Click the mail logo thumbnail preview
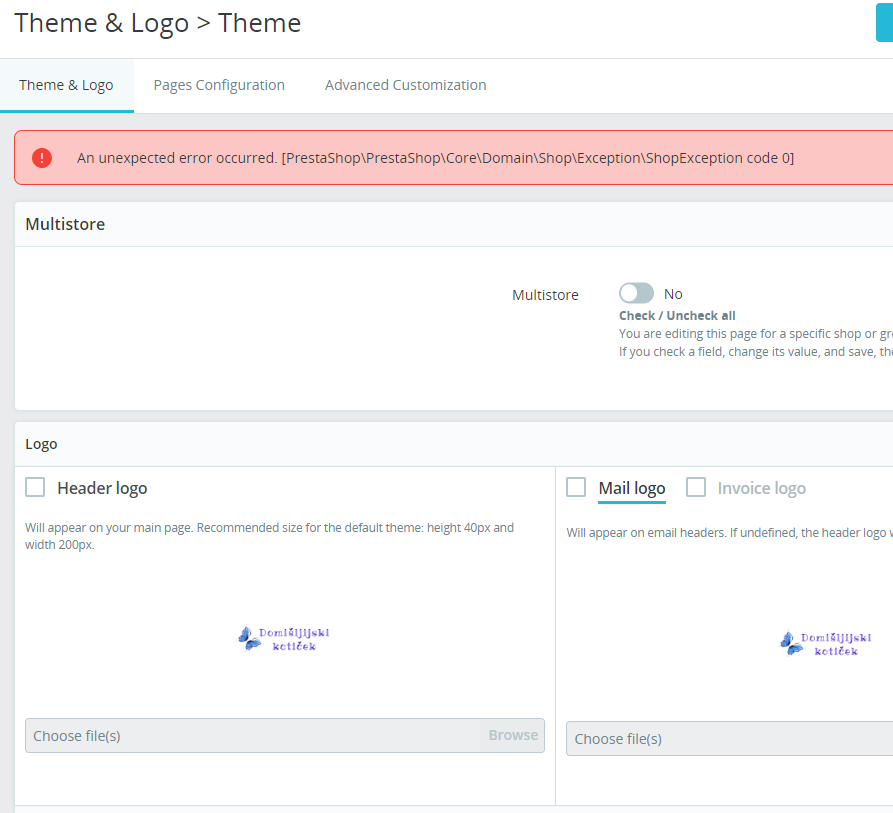The width and height of the screenshot is (893, 813). tap(826, 641)
